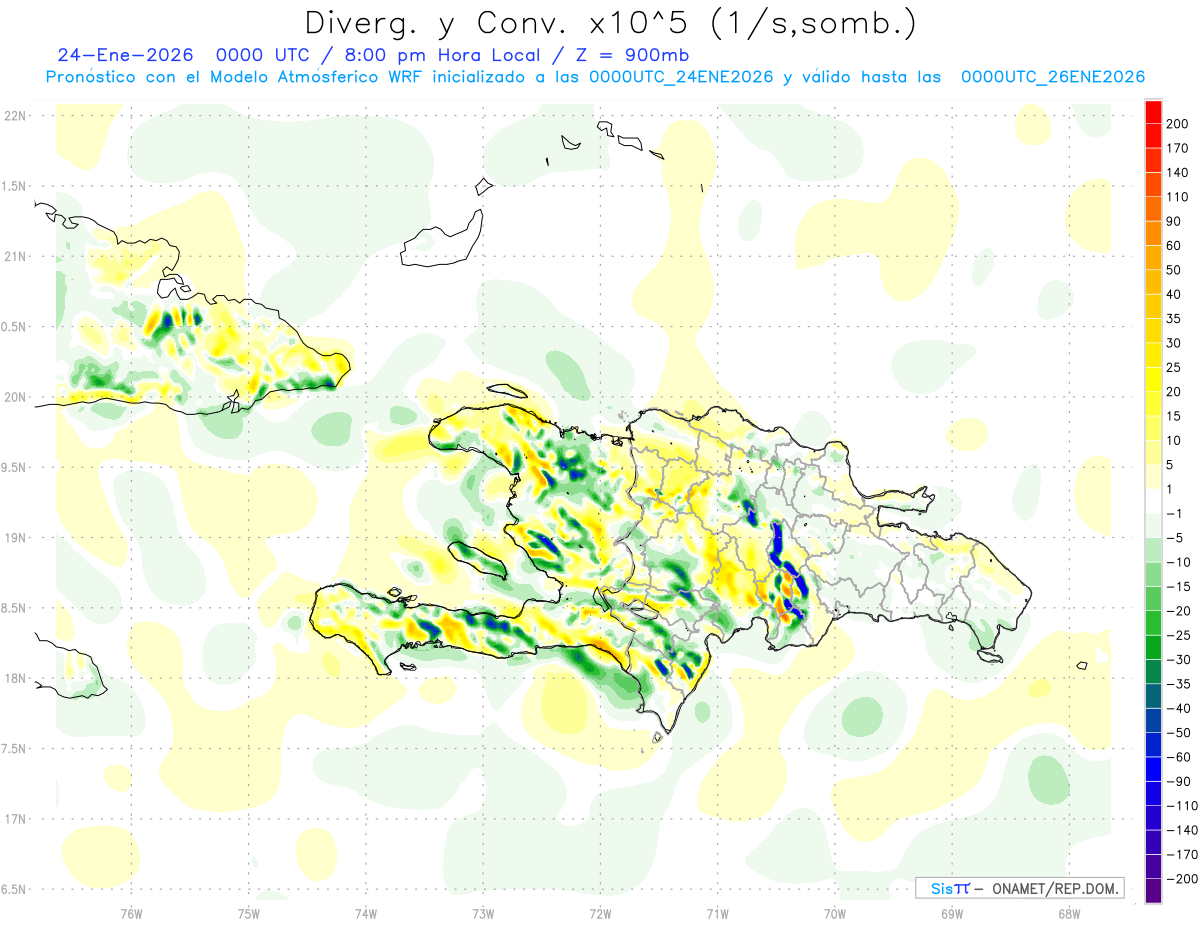Image resolution: width=1200 pixels, height=927 pixels.
Task: Click the -50 value on the color scale
Action: (1177, 732)
